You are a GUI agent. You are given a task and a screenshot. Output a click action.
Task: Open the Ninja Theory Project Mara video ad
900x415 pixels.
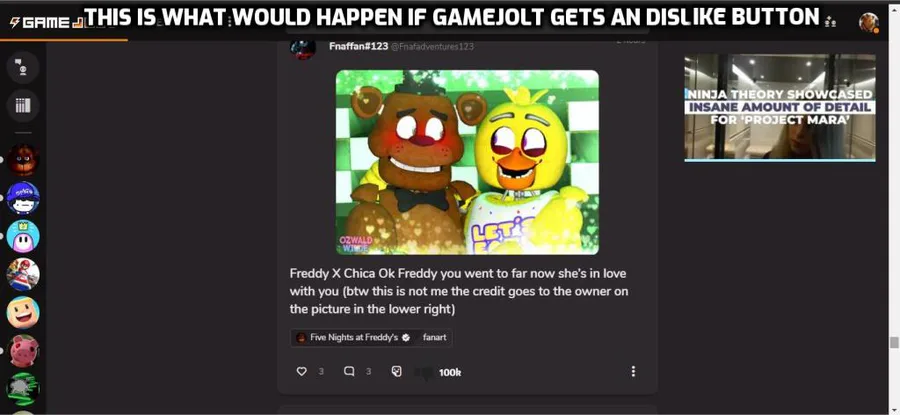click(779, 108)
